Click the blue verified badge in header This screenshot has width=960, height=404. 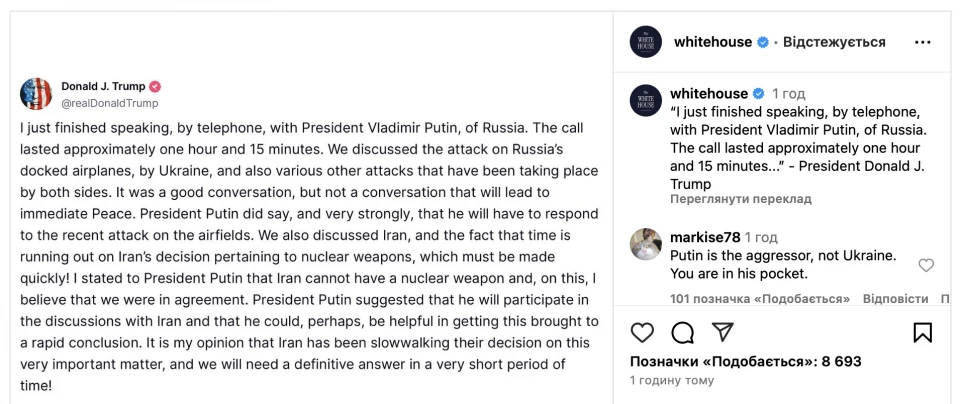(x=763, y=42)
